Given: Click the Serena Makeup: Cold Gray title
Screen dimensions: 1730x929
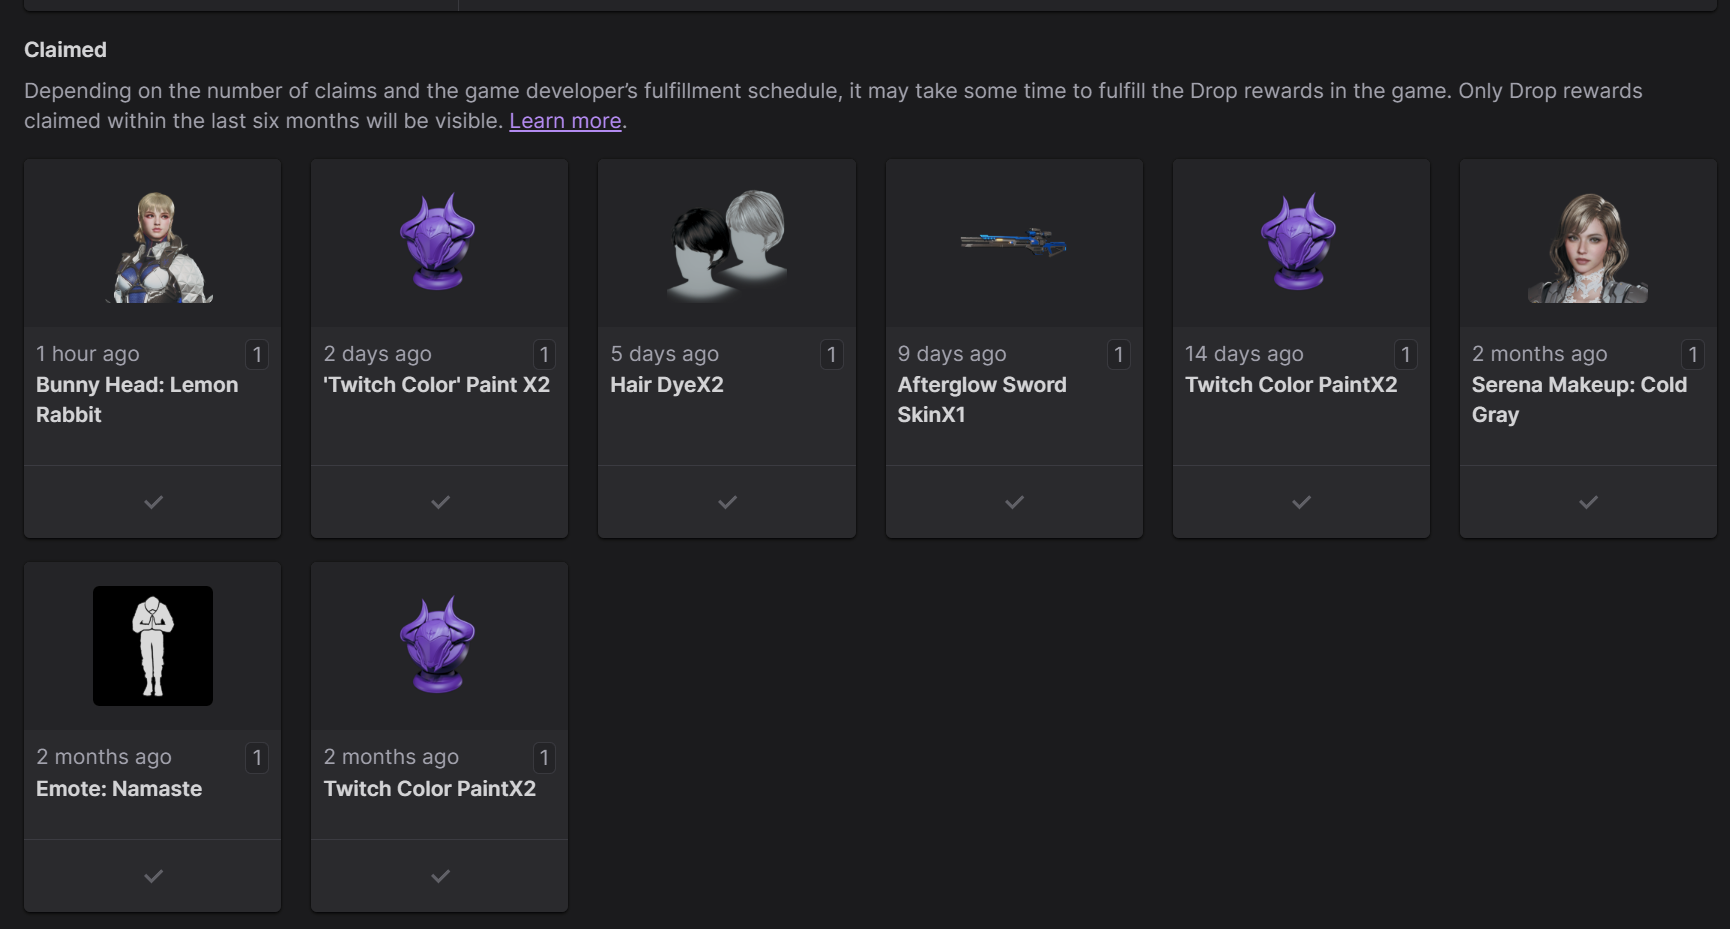Looking at the screenshot, I should 1579,400.
